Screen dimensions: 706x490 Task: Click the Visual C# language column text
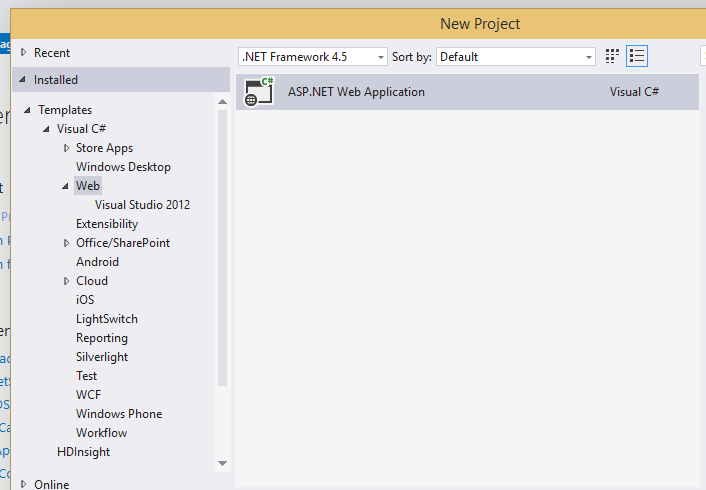[x=634, y=92]
